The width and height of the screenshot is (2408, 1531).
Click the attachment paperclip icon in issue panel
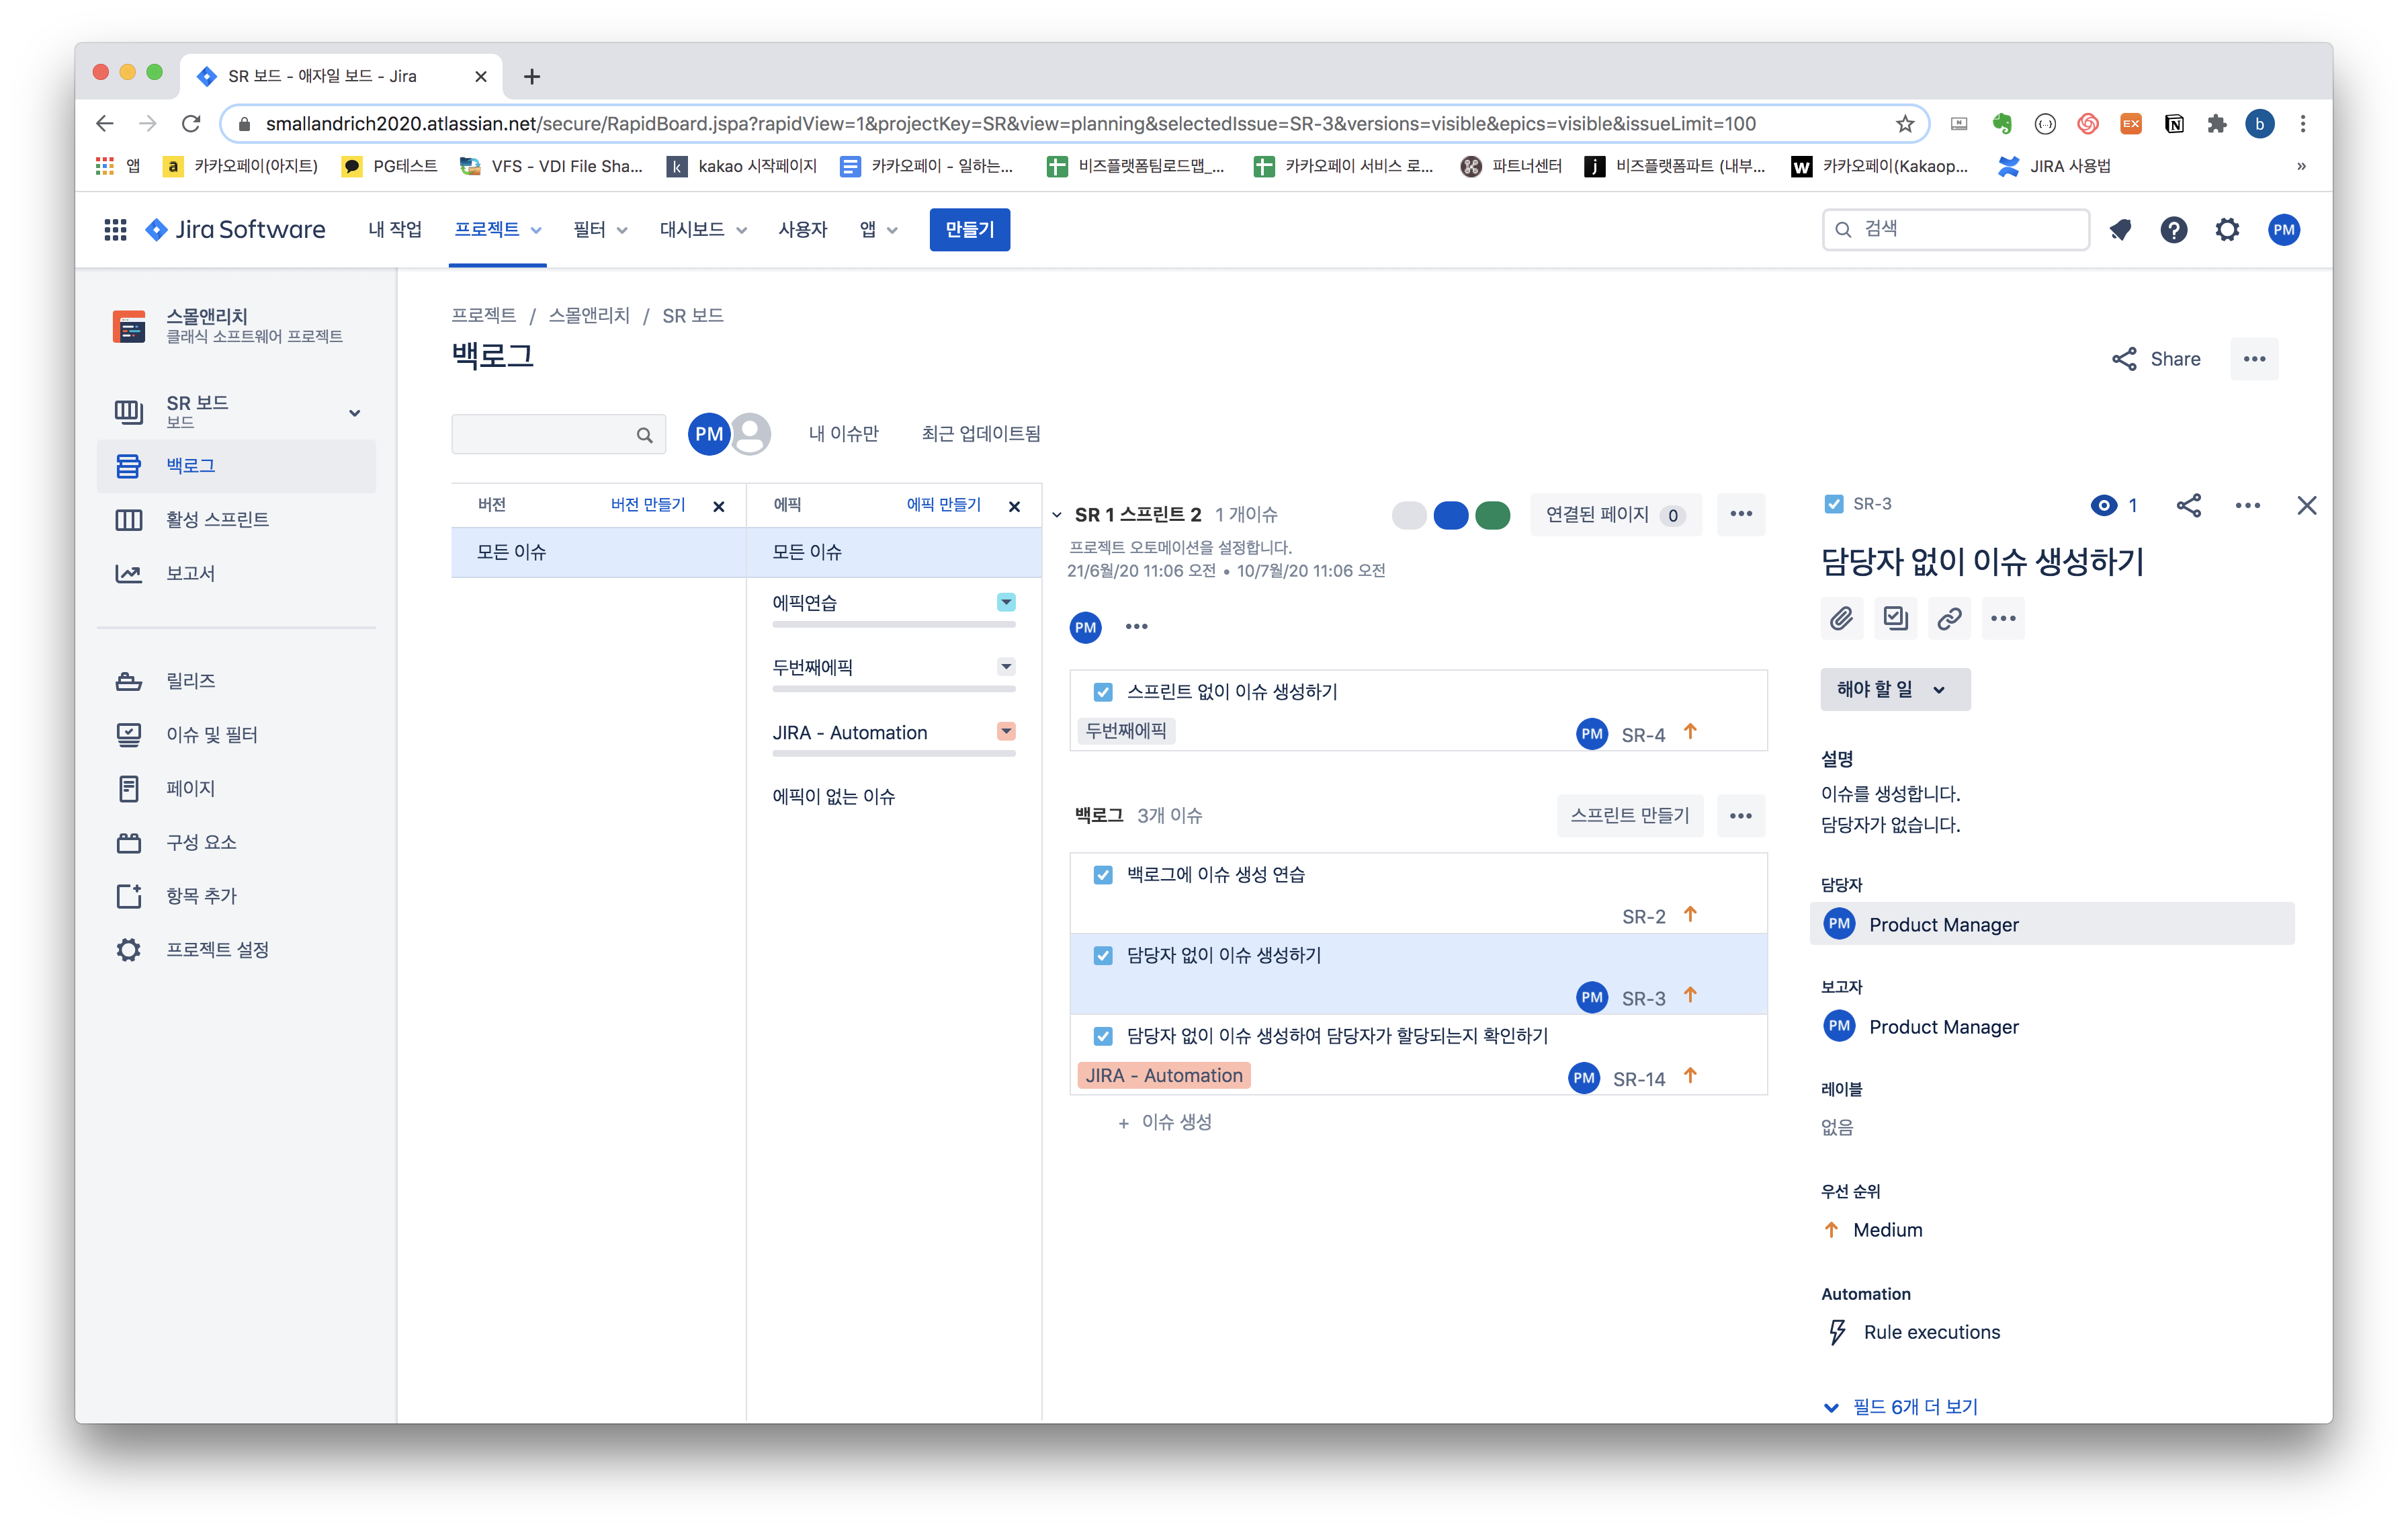click(1841, 618)
